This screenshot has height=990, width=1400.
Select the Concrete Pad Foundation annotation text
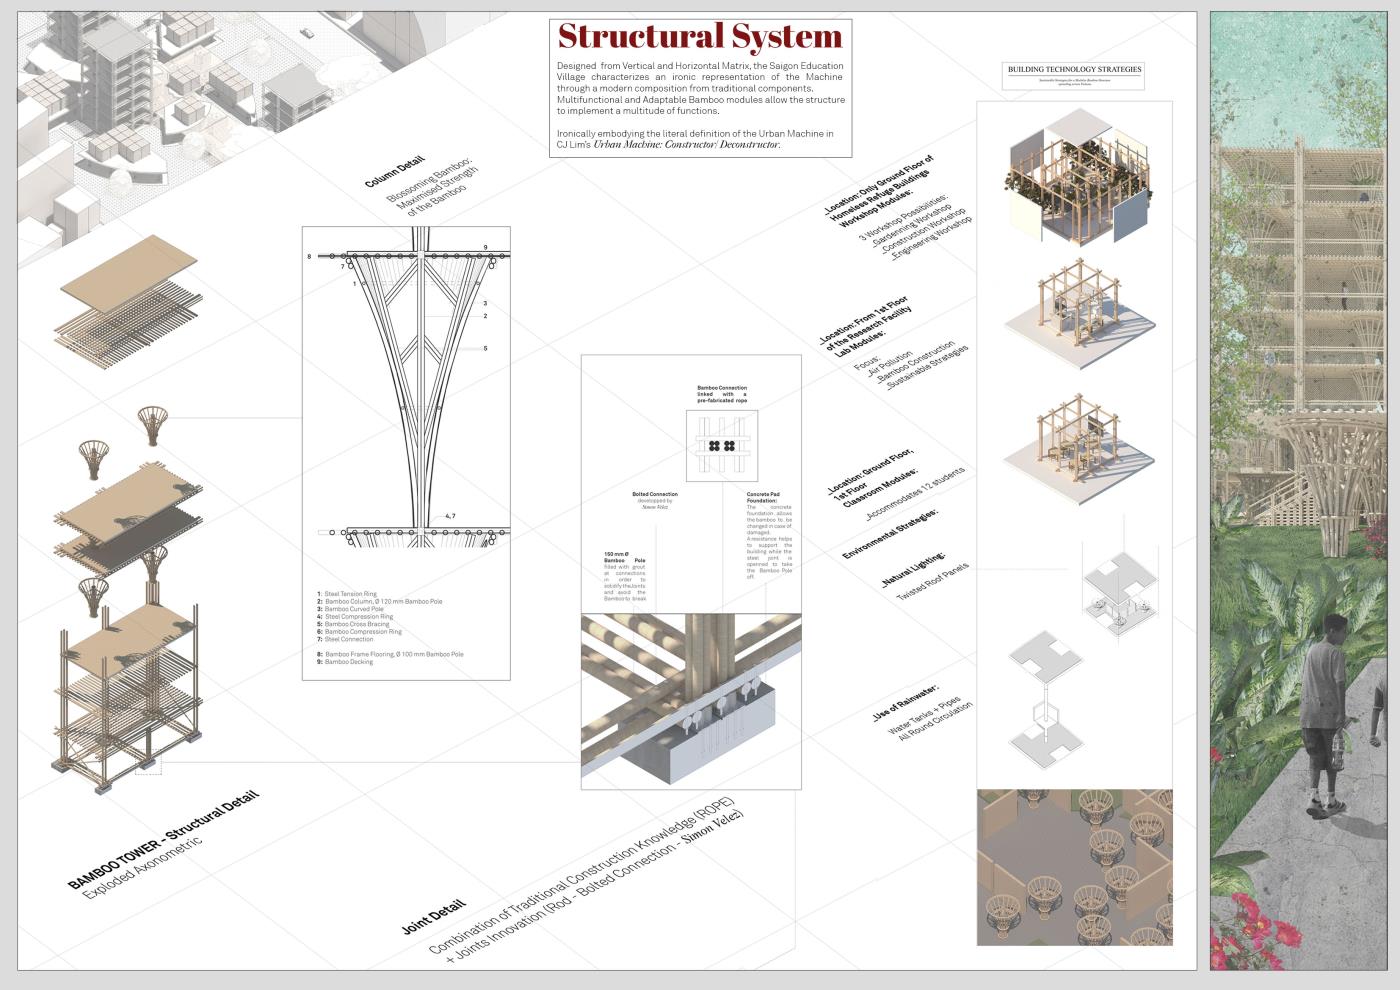tap(769, 535)
